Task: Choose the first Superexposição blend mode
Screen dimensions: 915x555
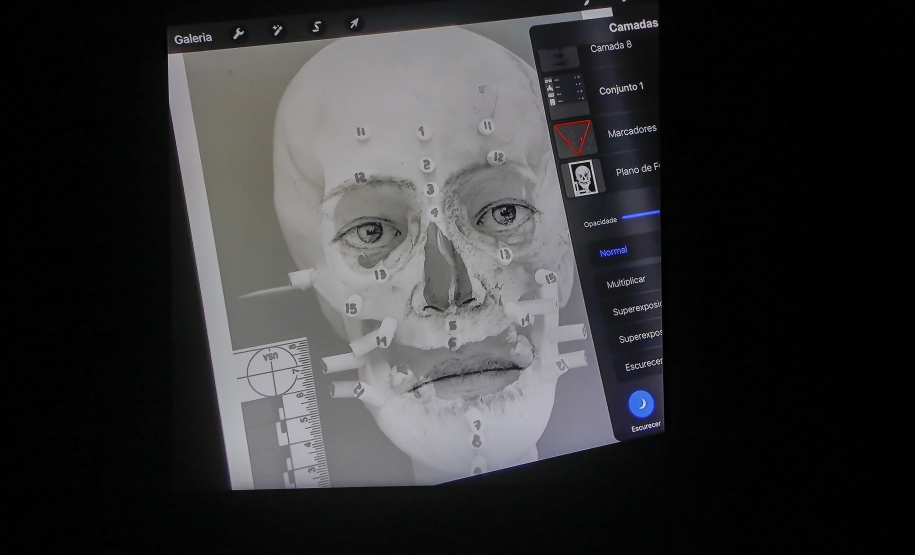Action: (636, 310)
